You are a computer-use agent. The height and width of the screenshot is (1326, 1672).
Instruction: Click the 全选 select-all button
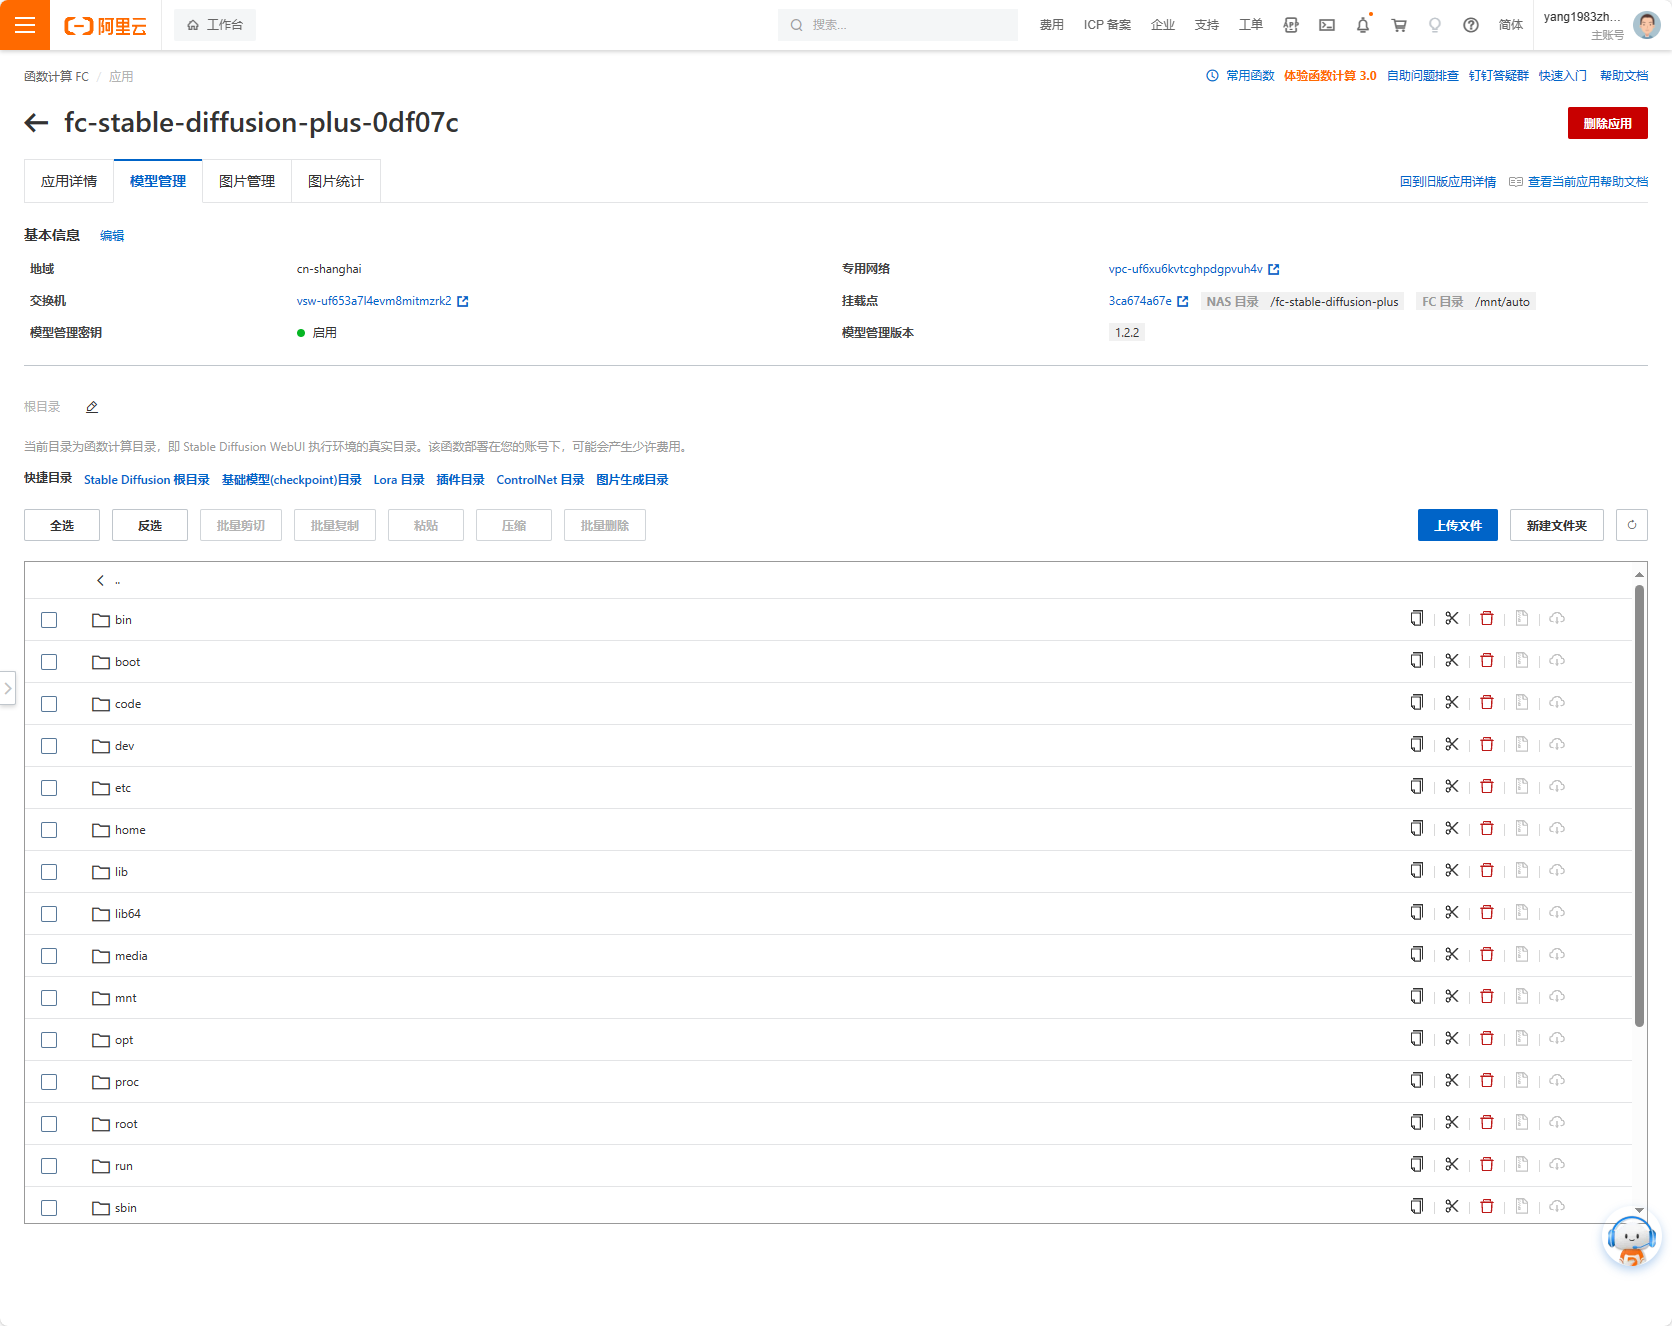[62, 525]
